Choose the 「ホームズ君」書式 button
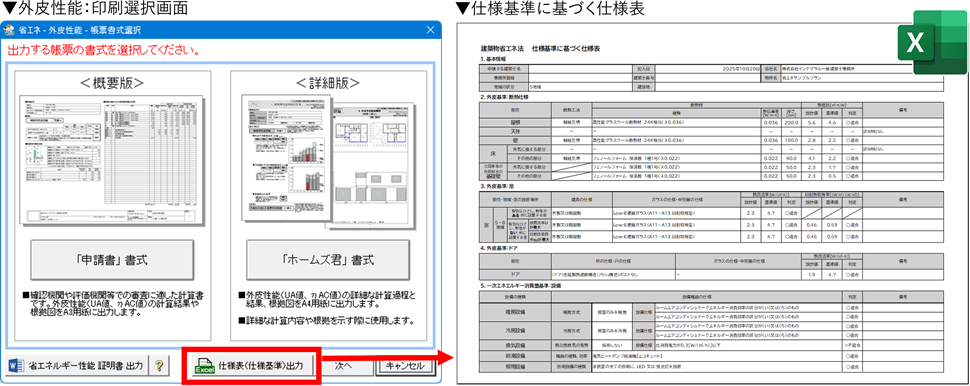The image size is (970, 386). pyautogui.click(x=327, y=260)
